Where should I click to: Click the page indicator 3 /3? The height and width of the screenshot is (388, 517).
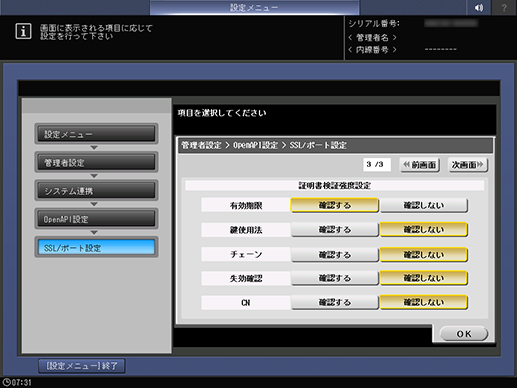(377, 164)
